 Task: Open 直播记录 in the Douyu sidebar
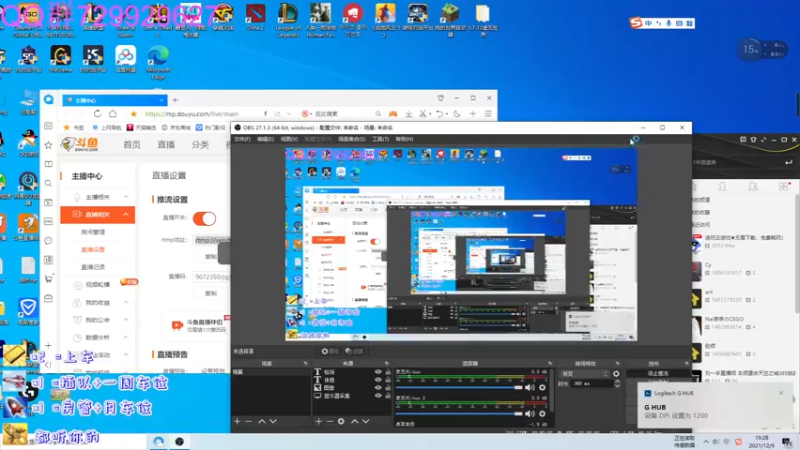pyautogui.click(x=93, y=267)
